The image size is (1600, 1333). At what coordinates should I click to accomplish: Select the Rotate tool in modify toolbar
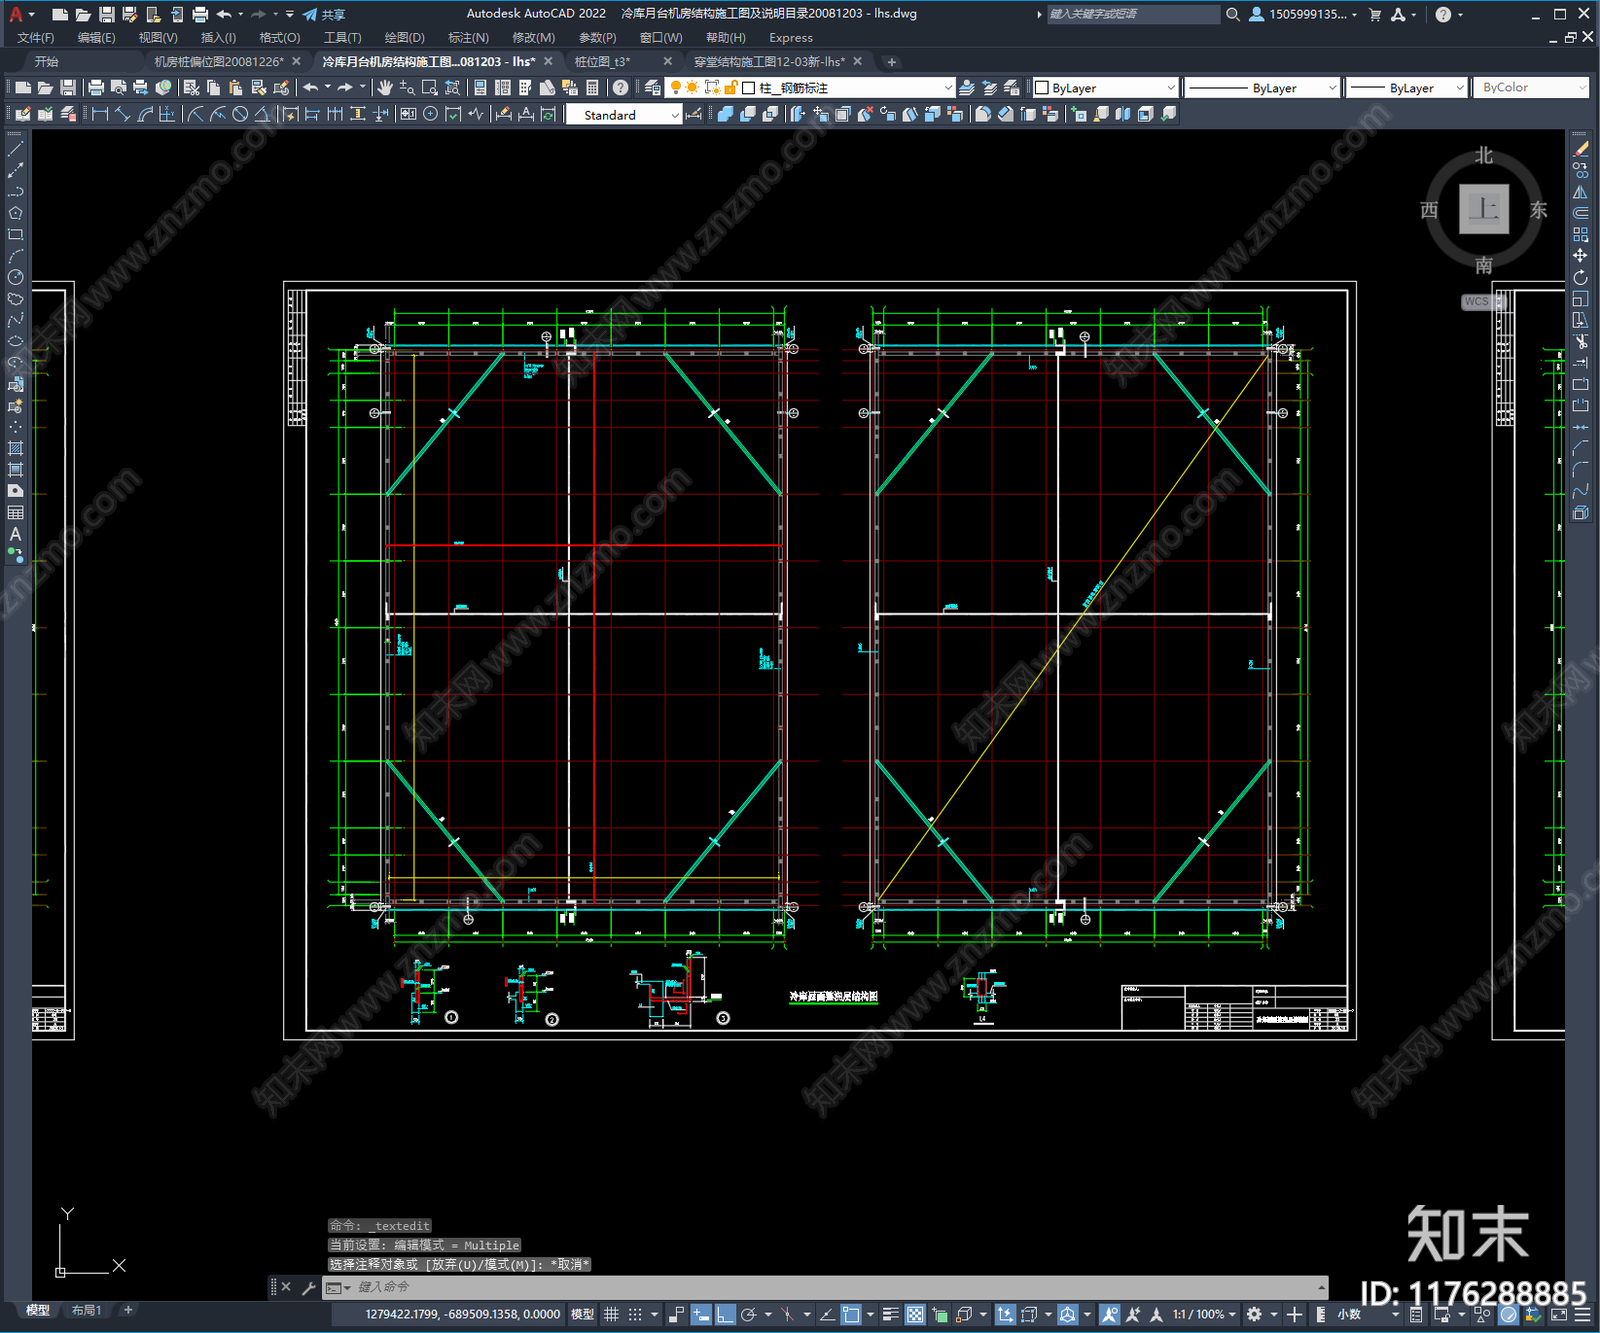1581,277
